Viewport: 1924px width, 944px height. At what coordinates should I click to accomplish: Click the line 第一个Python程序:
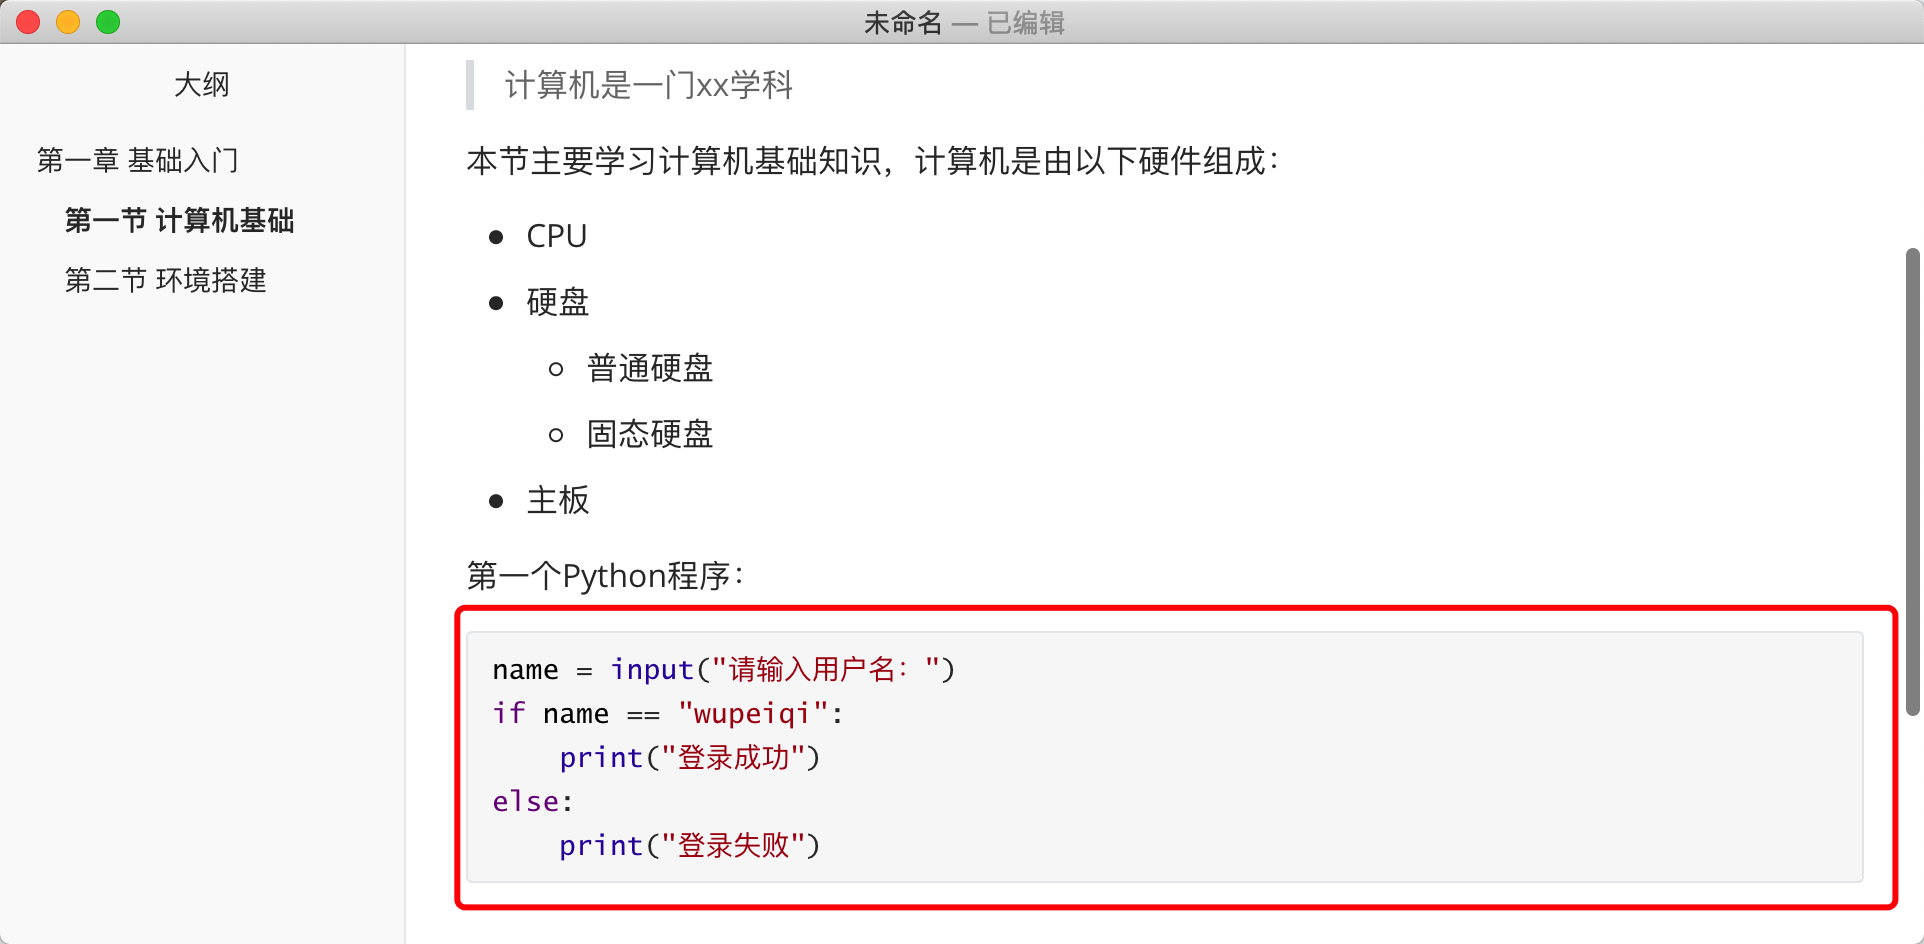click(x=605, y=576)
